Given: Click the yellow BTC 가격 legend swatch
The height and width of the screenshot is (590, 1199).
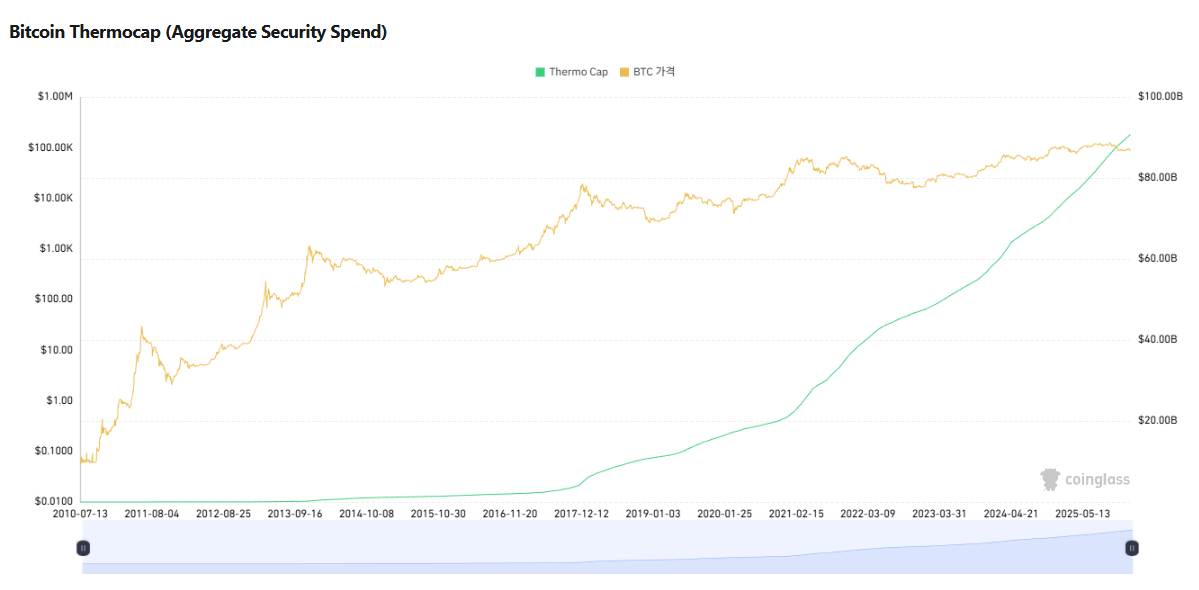Looking at the screenshot, I should click(x=625, y=72).
